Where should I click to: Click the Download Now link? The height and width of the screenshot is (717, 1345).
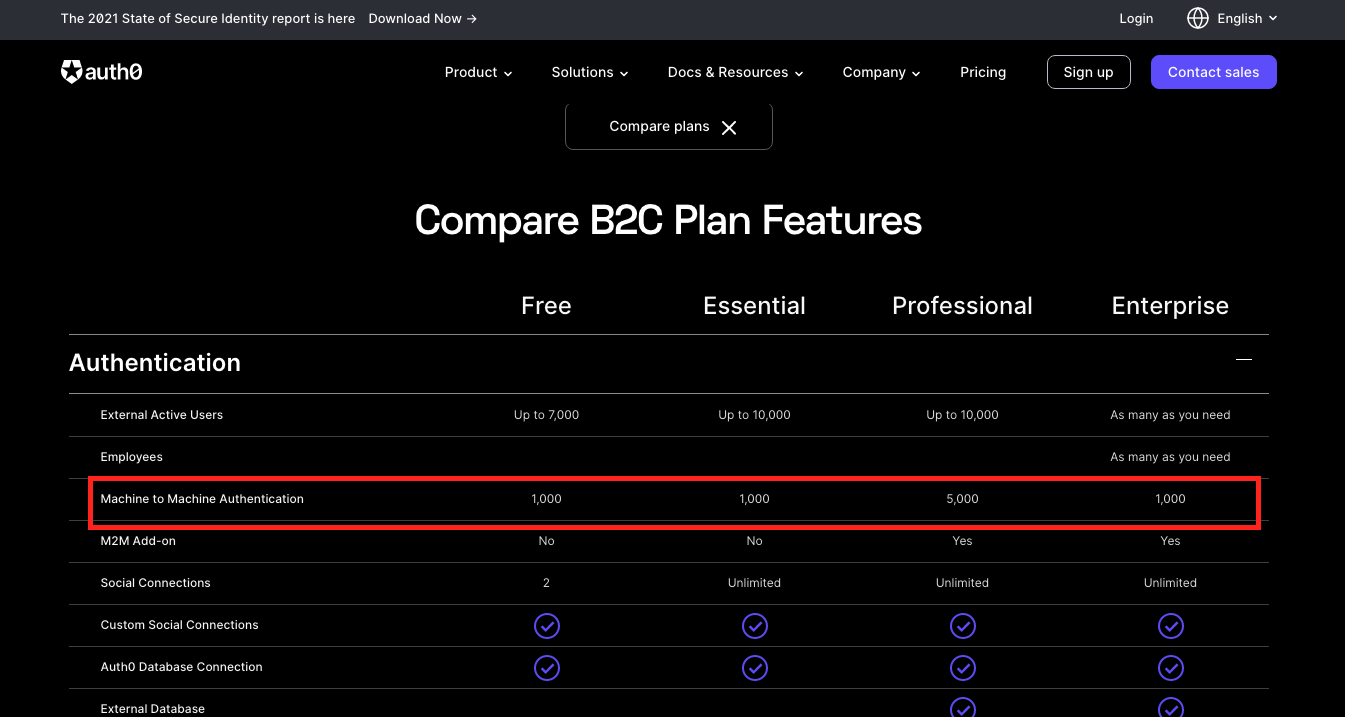click(x=422, y=18)
